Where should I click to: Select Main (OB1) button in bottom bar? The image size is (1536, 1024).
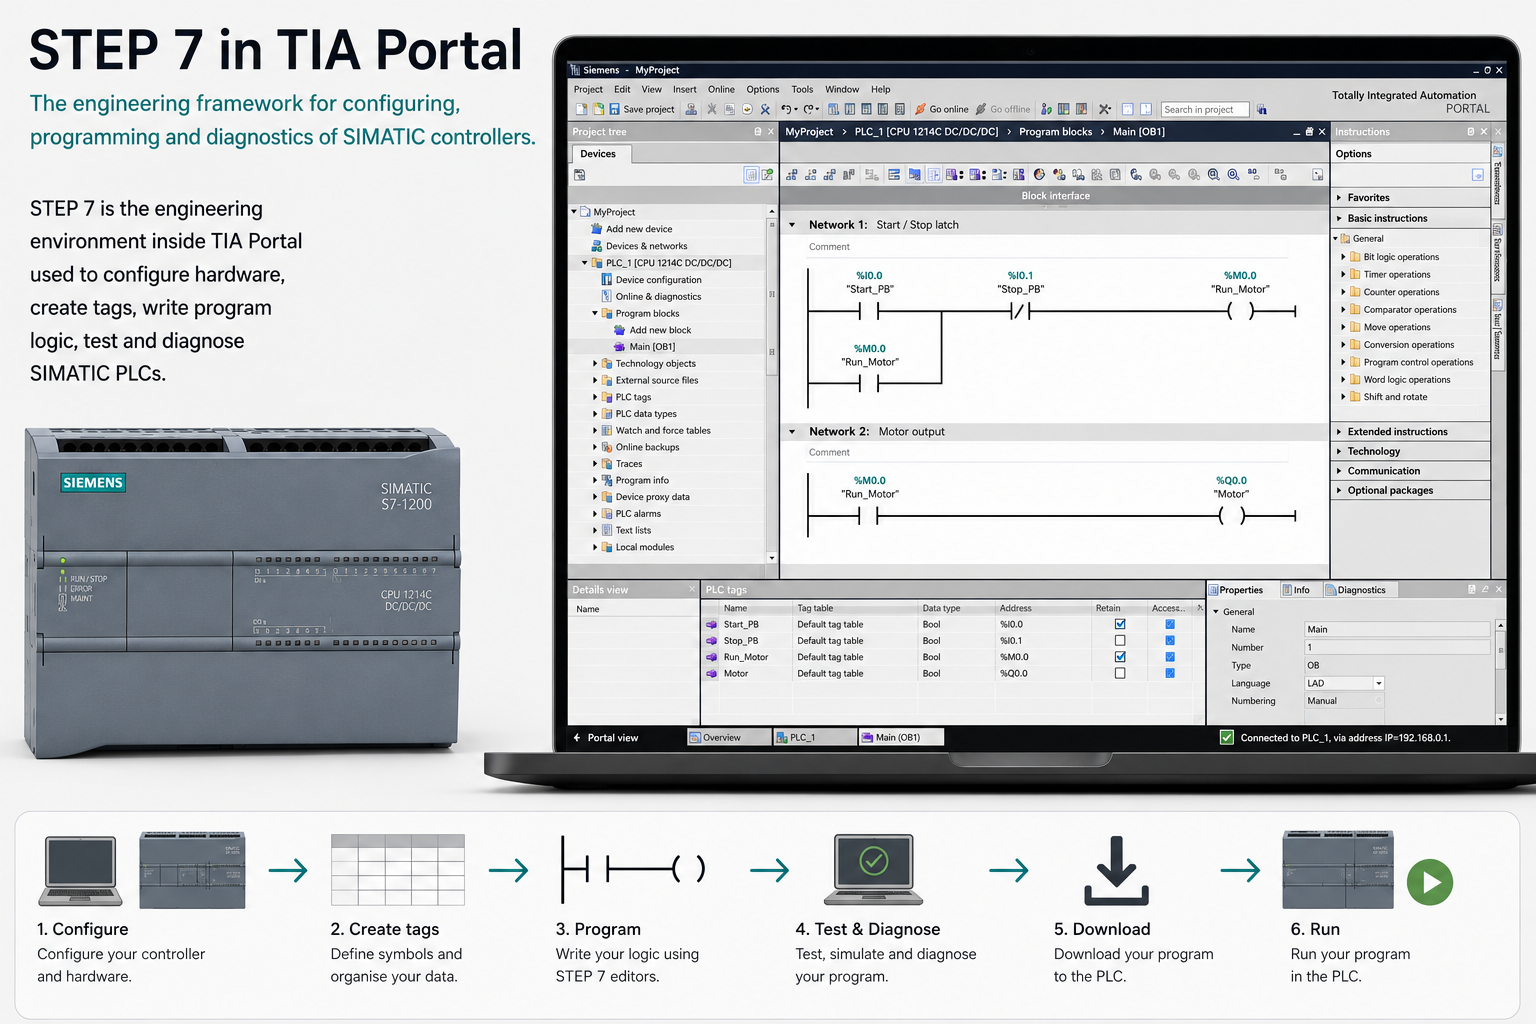click(x=901, y=737)
